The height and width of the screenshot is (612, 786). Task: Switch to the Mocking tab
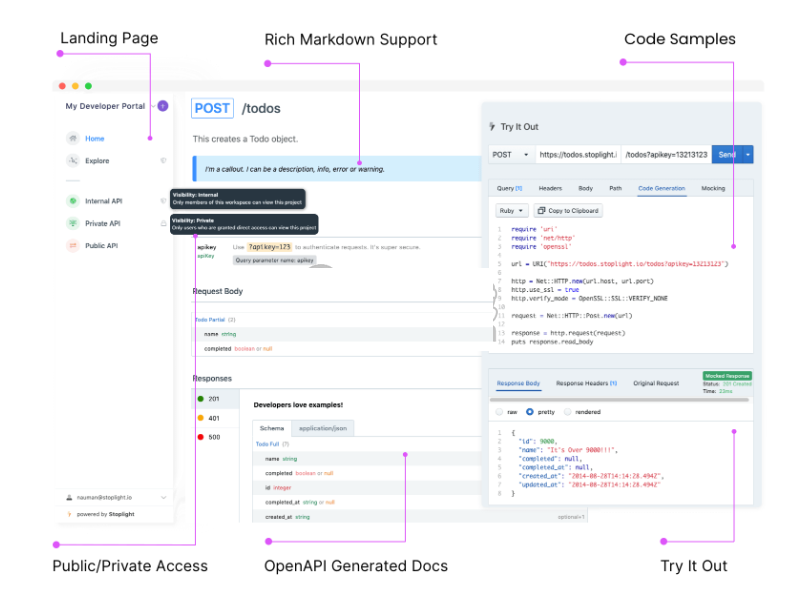pyautogui.click(x=713, y=188)
